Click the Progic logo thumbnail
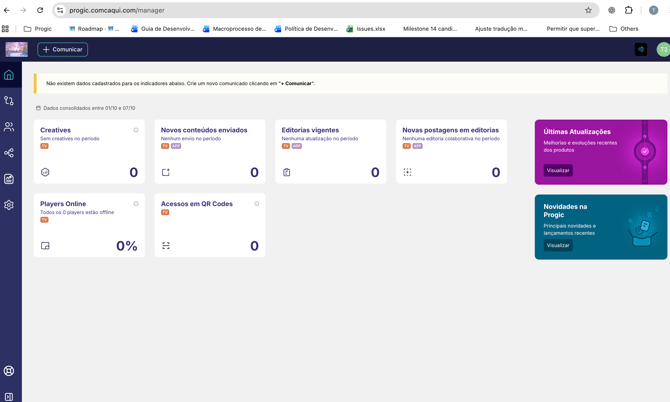 (x=17, y=50)
